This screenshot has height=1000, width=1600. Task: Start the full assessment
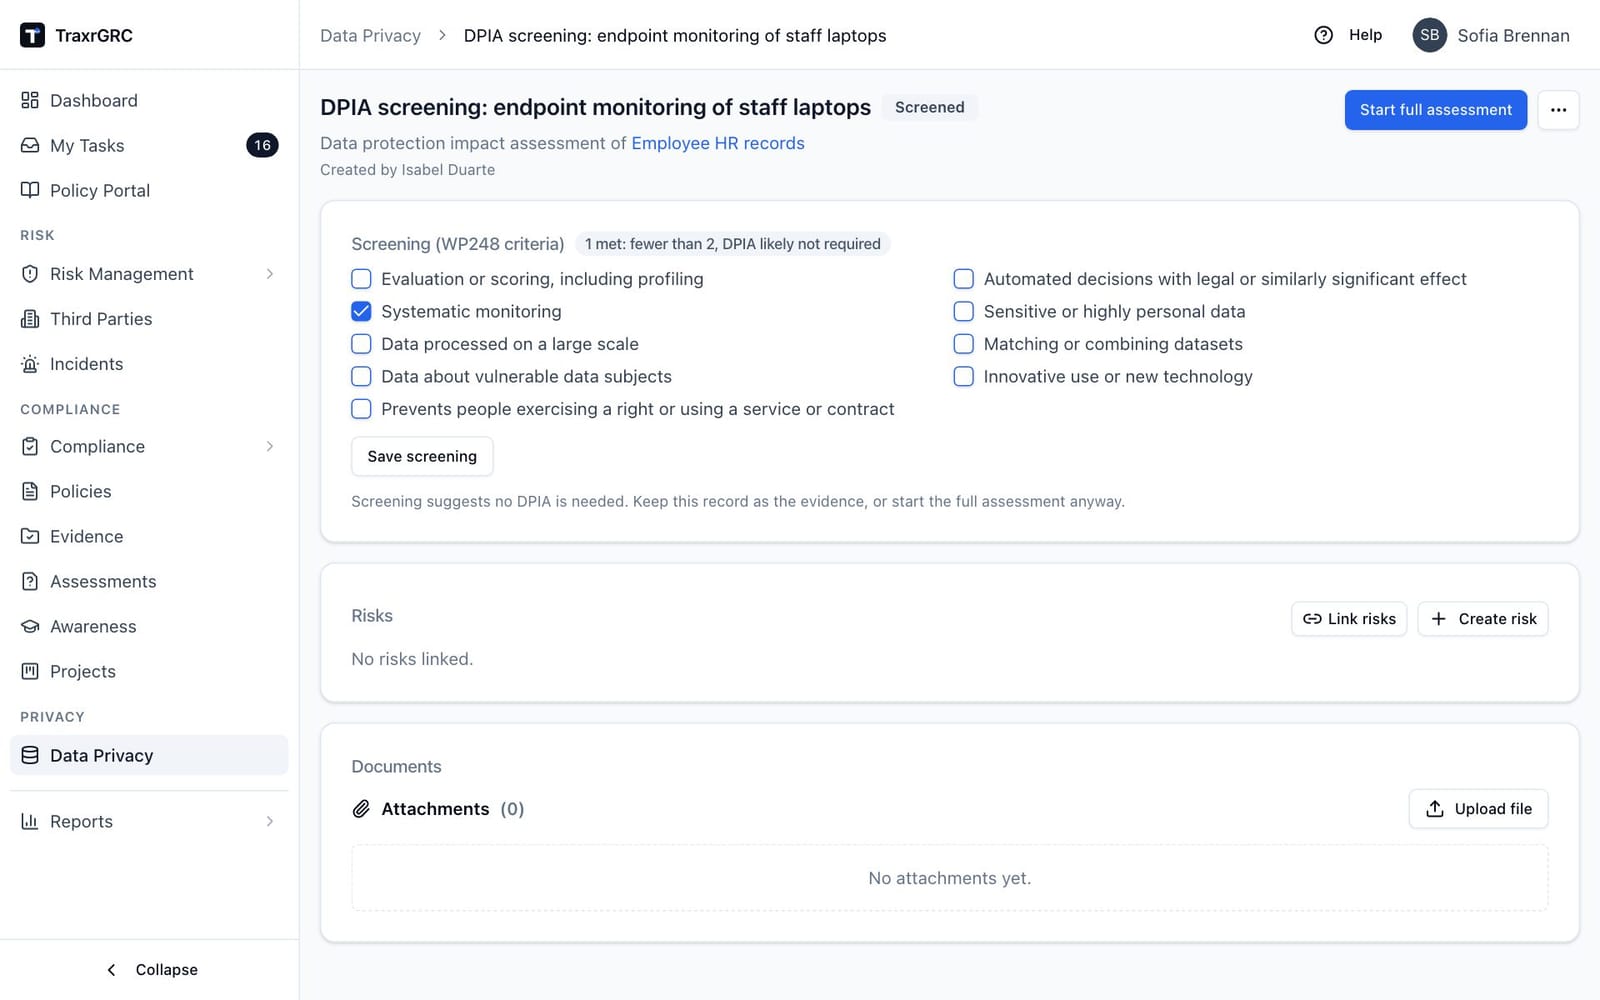[1435, 110]
